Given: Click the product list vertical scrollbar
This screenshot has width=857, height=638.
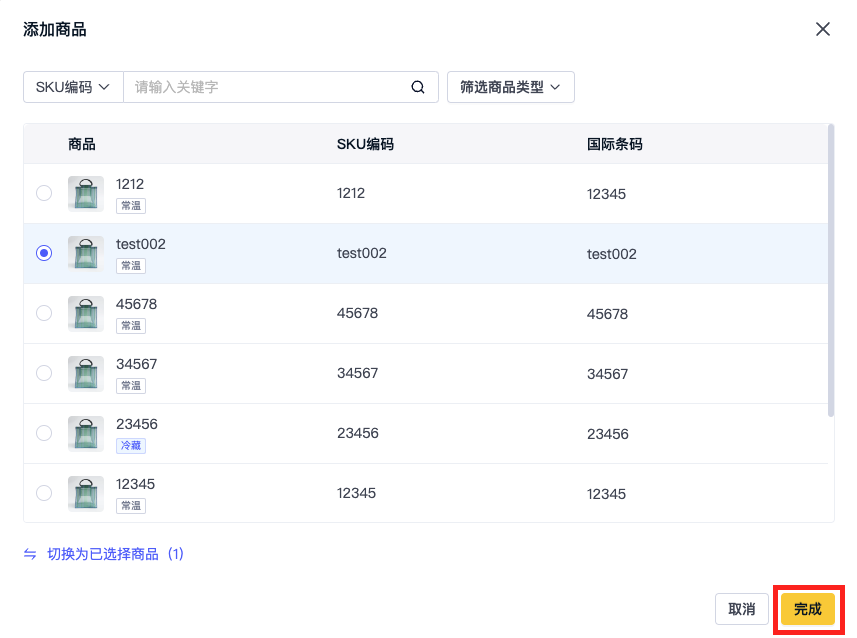Looking at the screenshot, I should pyautogui.click(x=831, y=271).
